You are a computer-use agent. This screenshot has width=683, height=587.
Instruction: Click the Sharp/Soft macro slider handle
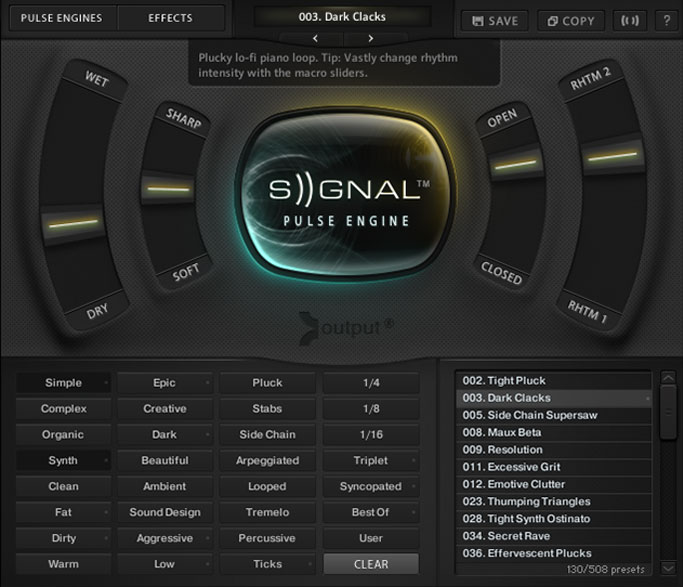[168, 189]
